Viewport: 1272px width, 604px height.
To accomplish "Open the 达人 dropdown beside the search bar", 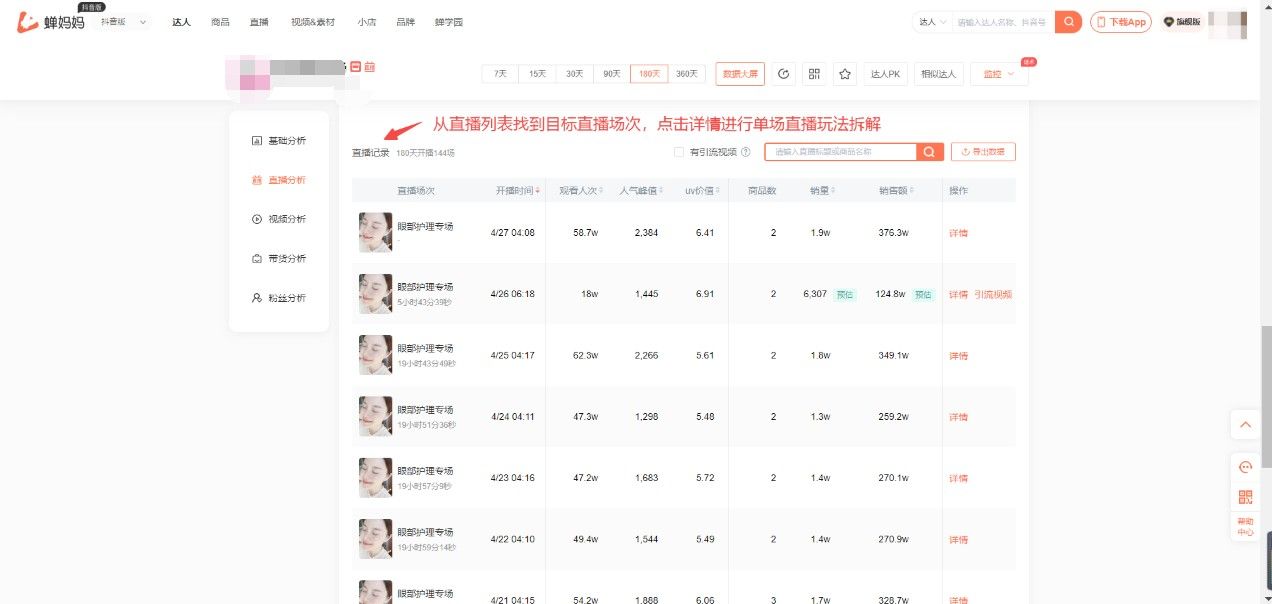I will click(x=929, y=20).
